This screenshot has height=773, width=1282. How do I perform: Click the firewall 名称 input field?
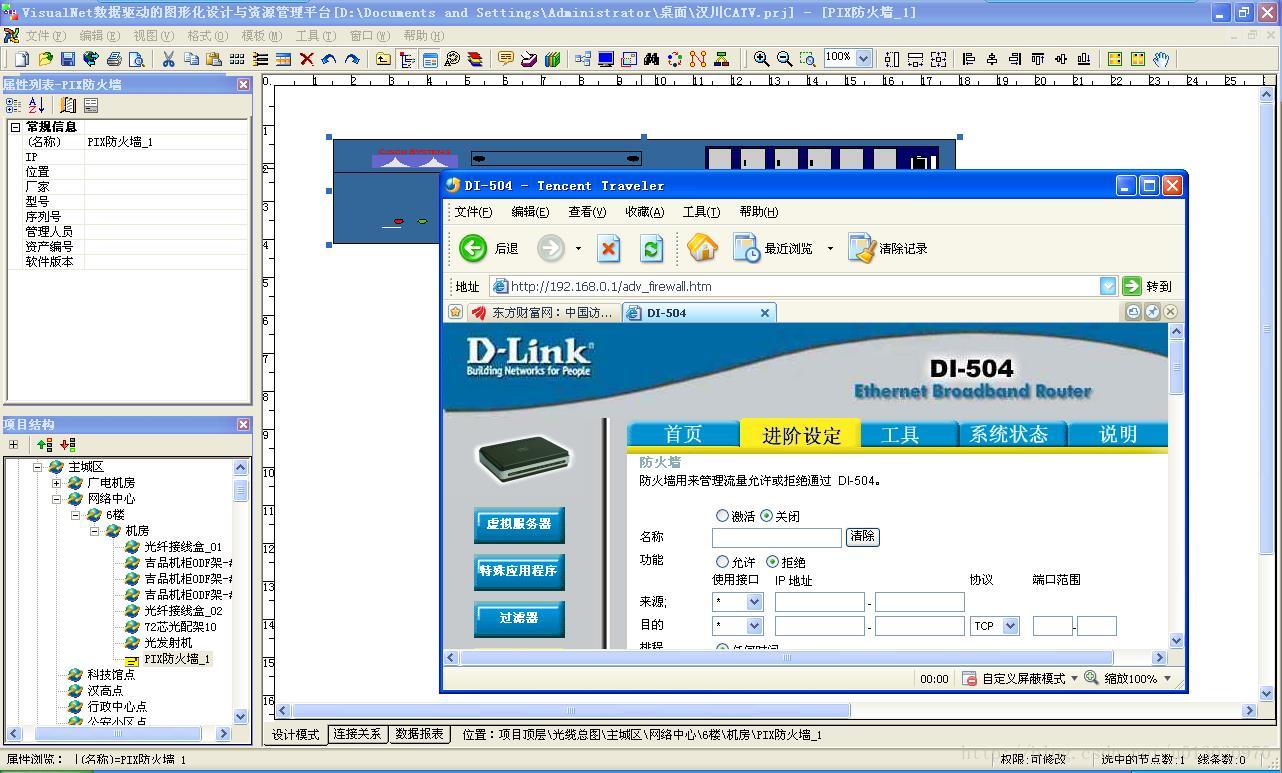coord(776,538)
